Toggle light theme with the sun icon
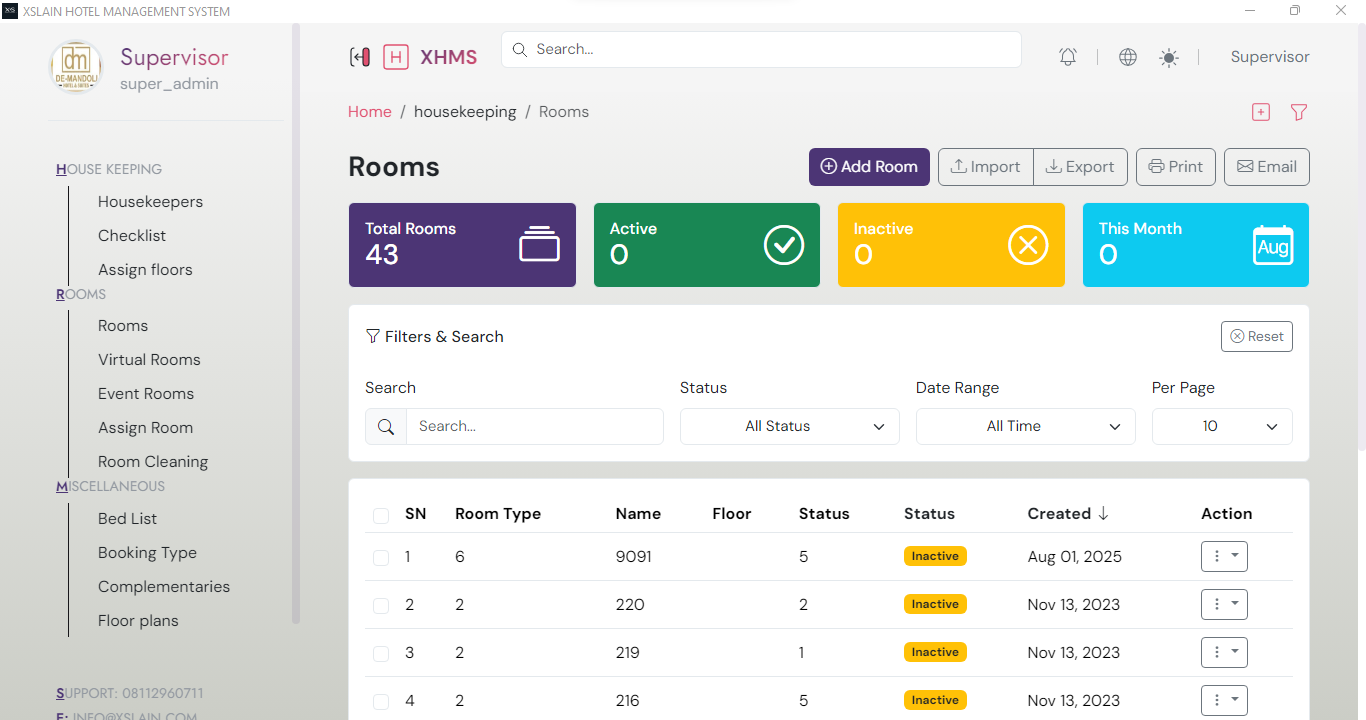This screenshot has width=1366, height=720. click(1168, 56)
